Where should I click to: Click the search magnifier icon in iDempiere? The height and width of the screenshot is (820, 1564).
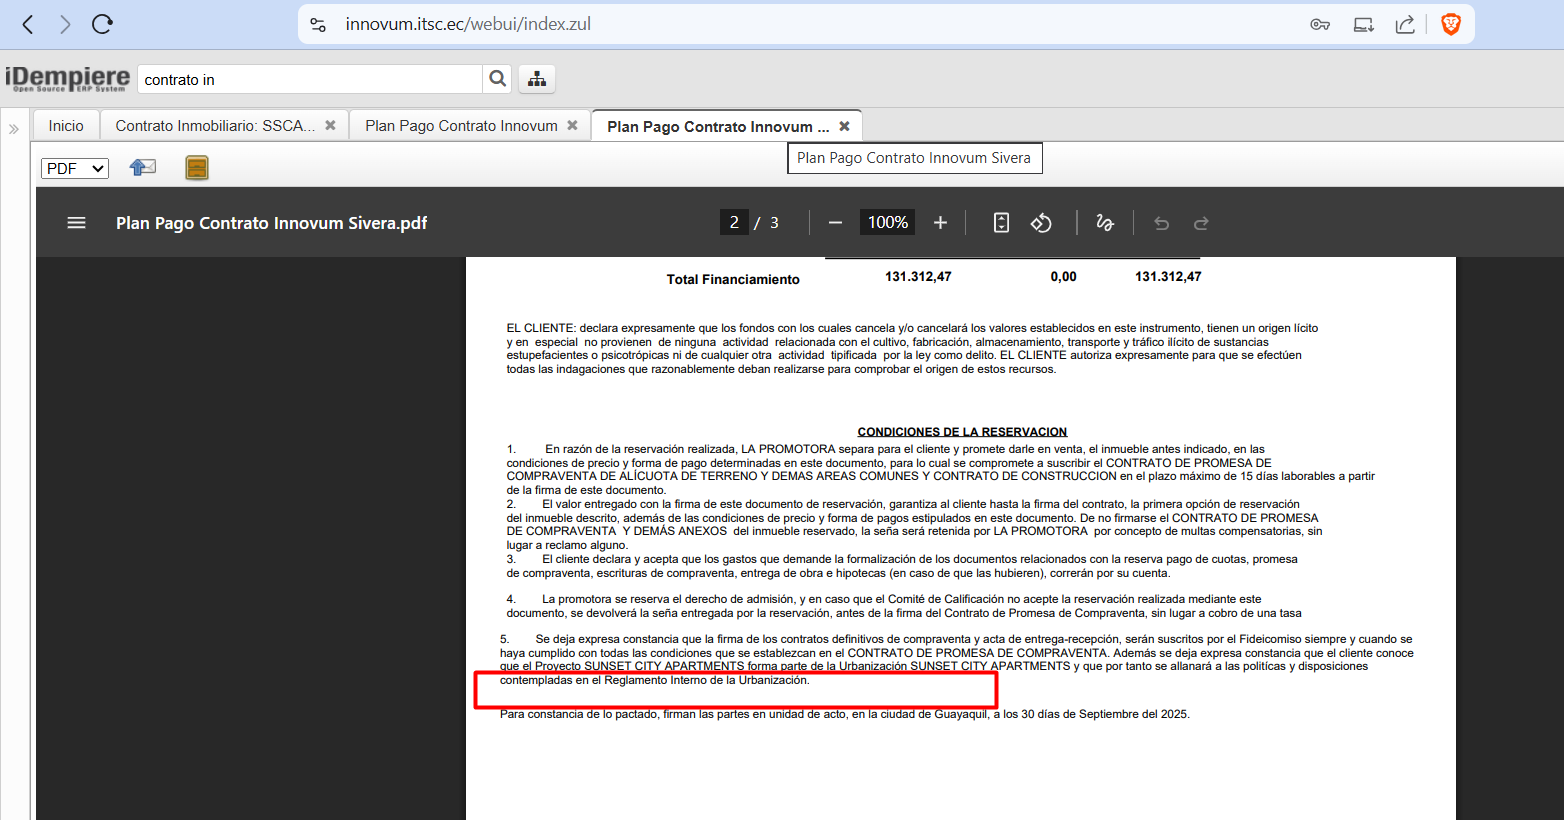(497, 79)
